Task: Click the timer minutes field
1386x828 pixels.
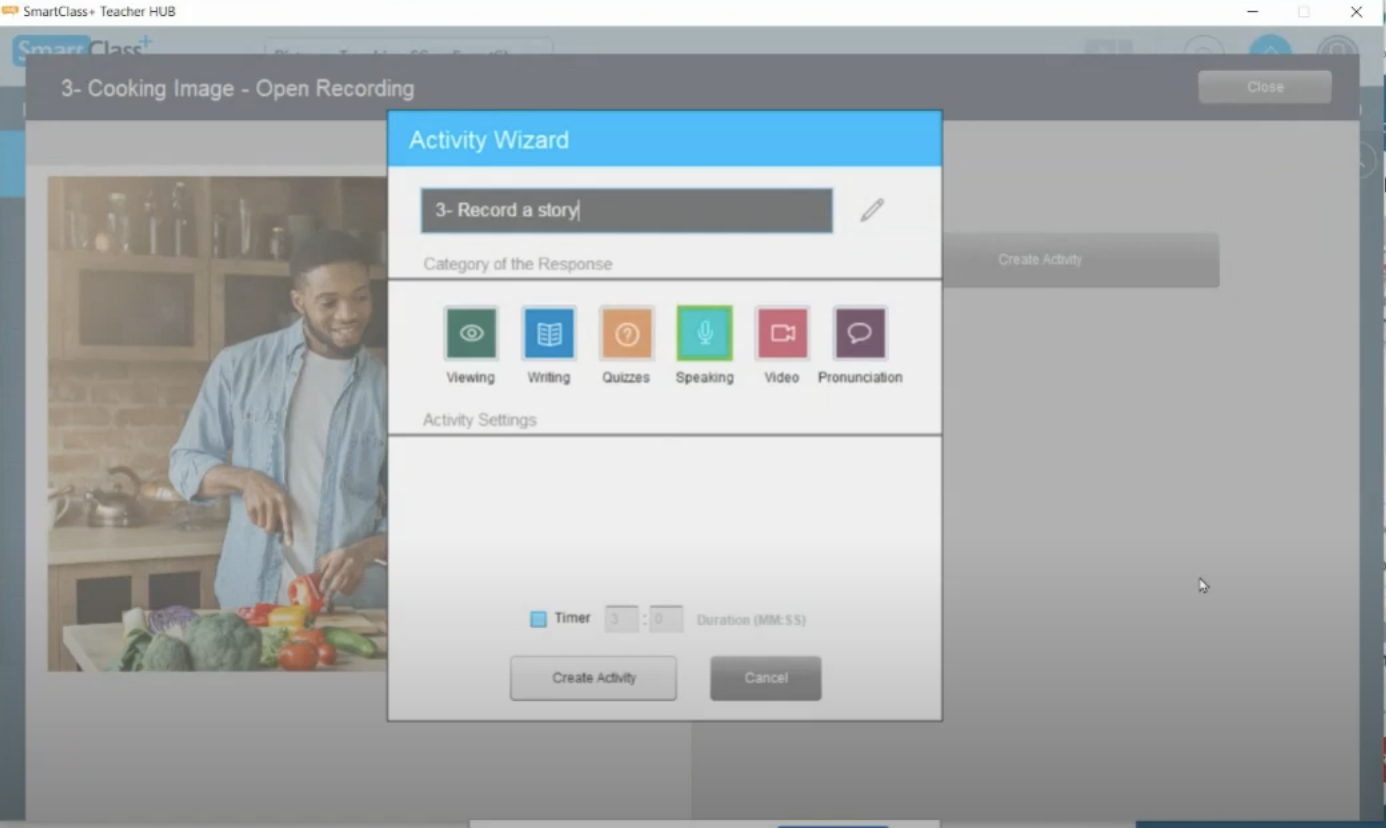Action: (x=622, y=619)
